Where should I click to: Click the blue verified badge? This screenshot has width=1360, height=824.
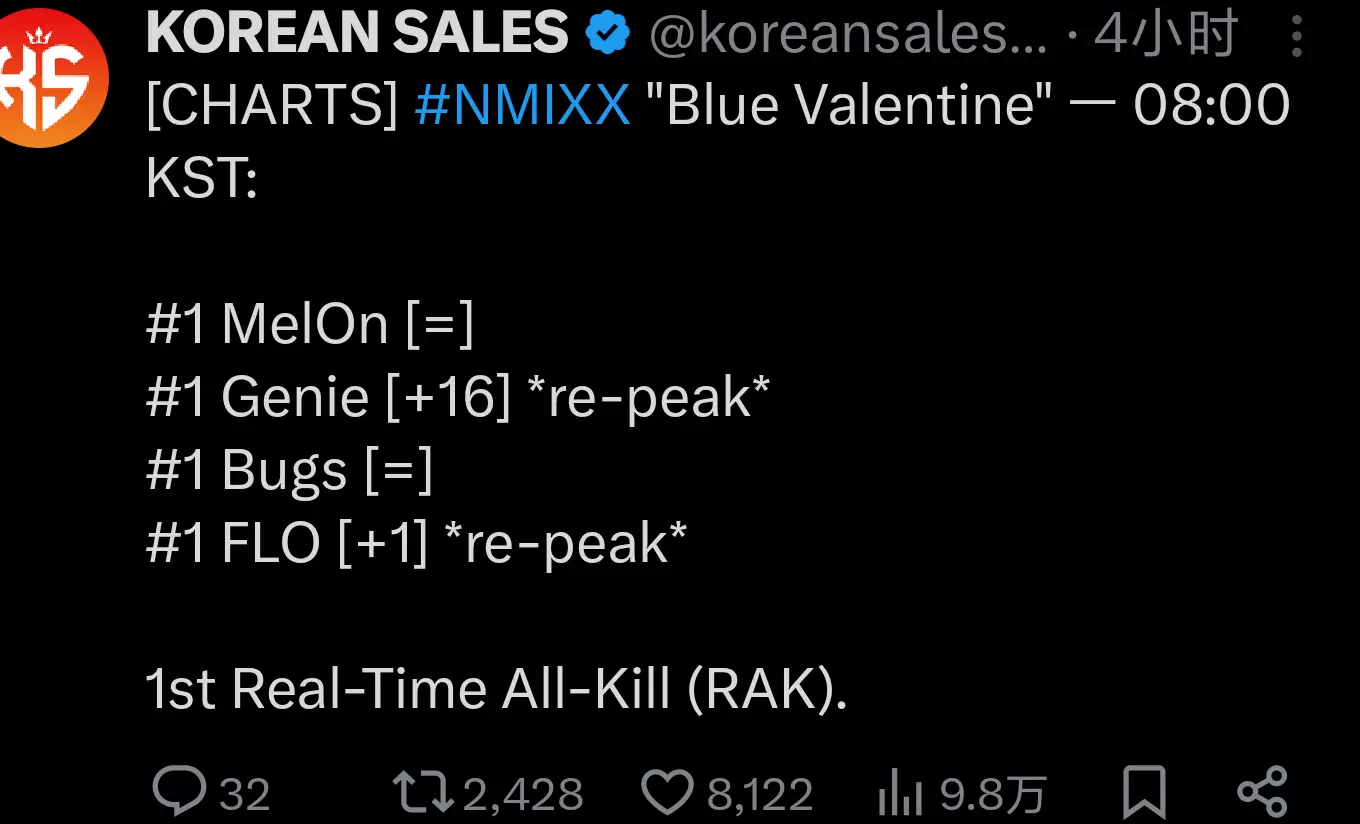click(x=608, y=36)
